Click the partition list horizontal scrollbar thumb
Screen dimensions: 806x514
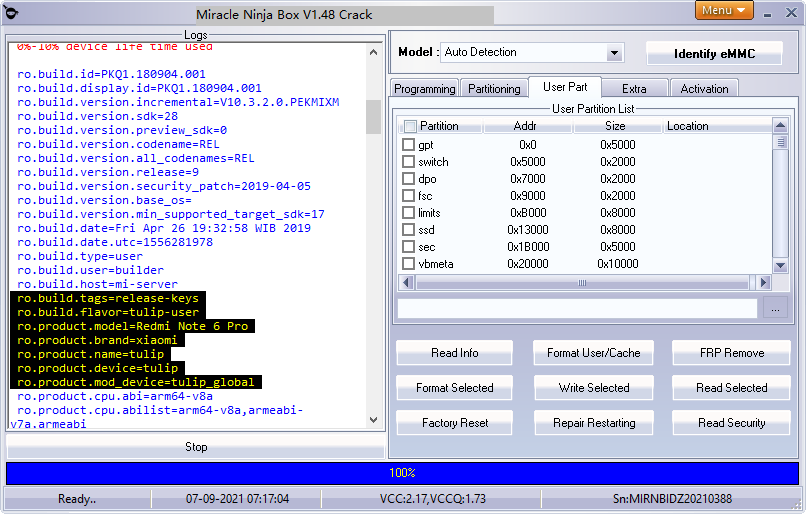[582, 283]
